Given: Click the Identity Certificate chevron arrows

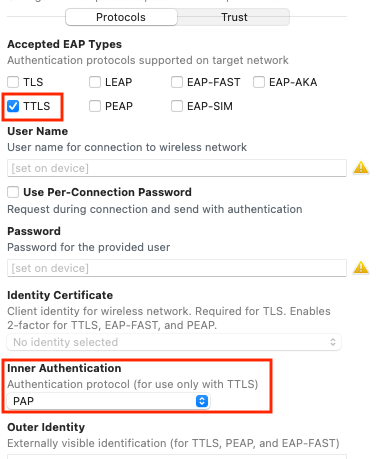Looking at the screenshot, I should [333, 342].
